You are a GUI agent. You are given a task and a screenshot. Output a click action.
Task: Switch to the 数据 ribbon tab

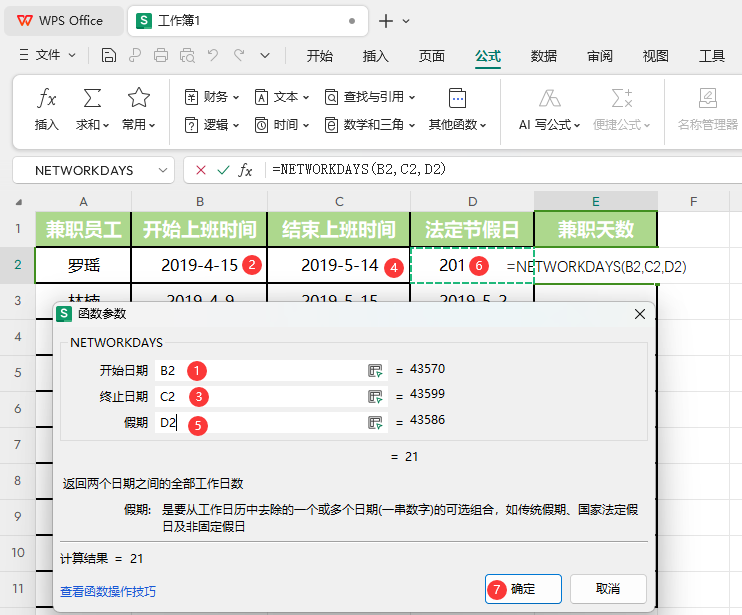[544, 56]
